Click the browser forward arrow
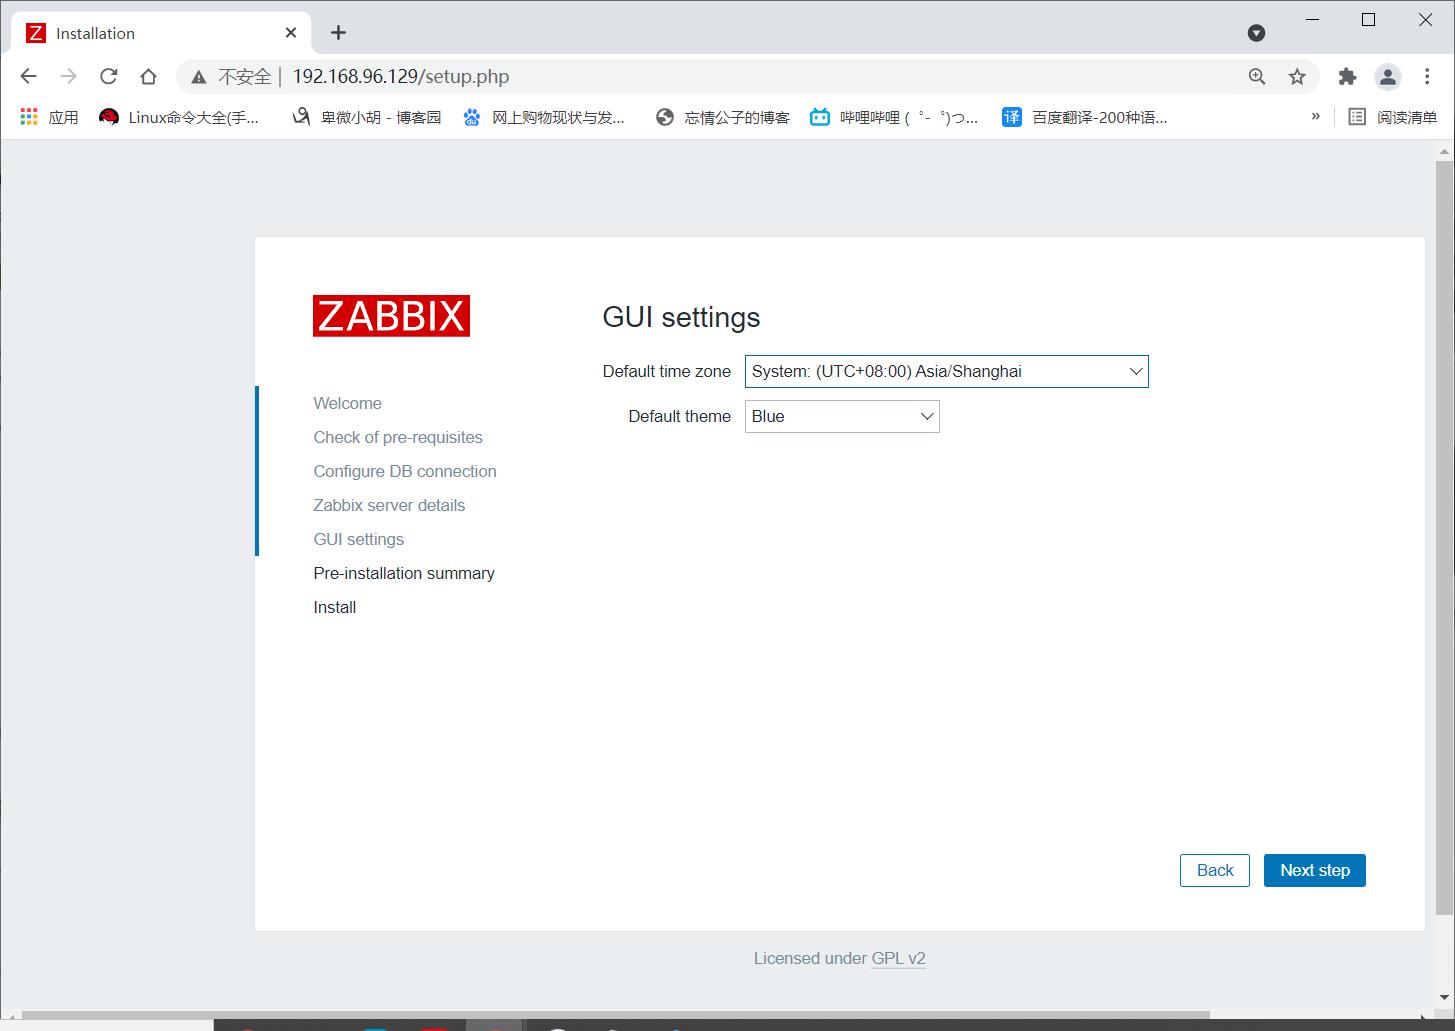The width and height of the screenshot is (1455, 1031). 68,76
